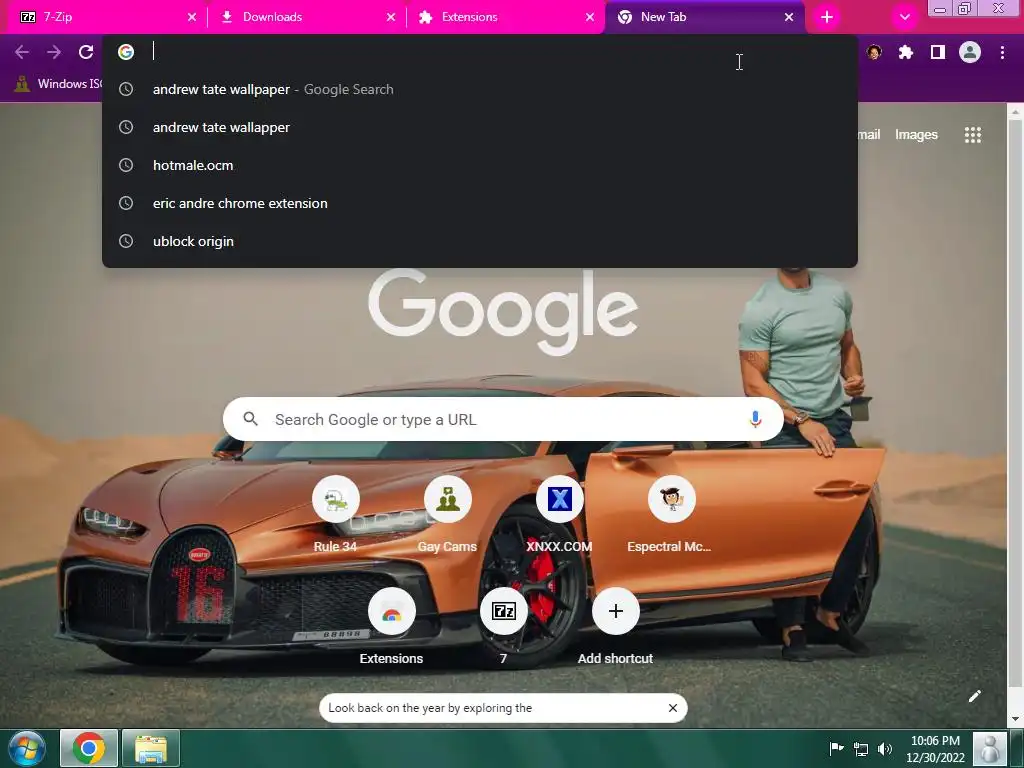1024x768 pixels.
Task: Click Add shortcut button
Action: 615,627
